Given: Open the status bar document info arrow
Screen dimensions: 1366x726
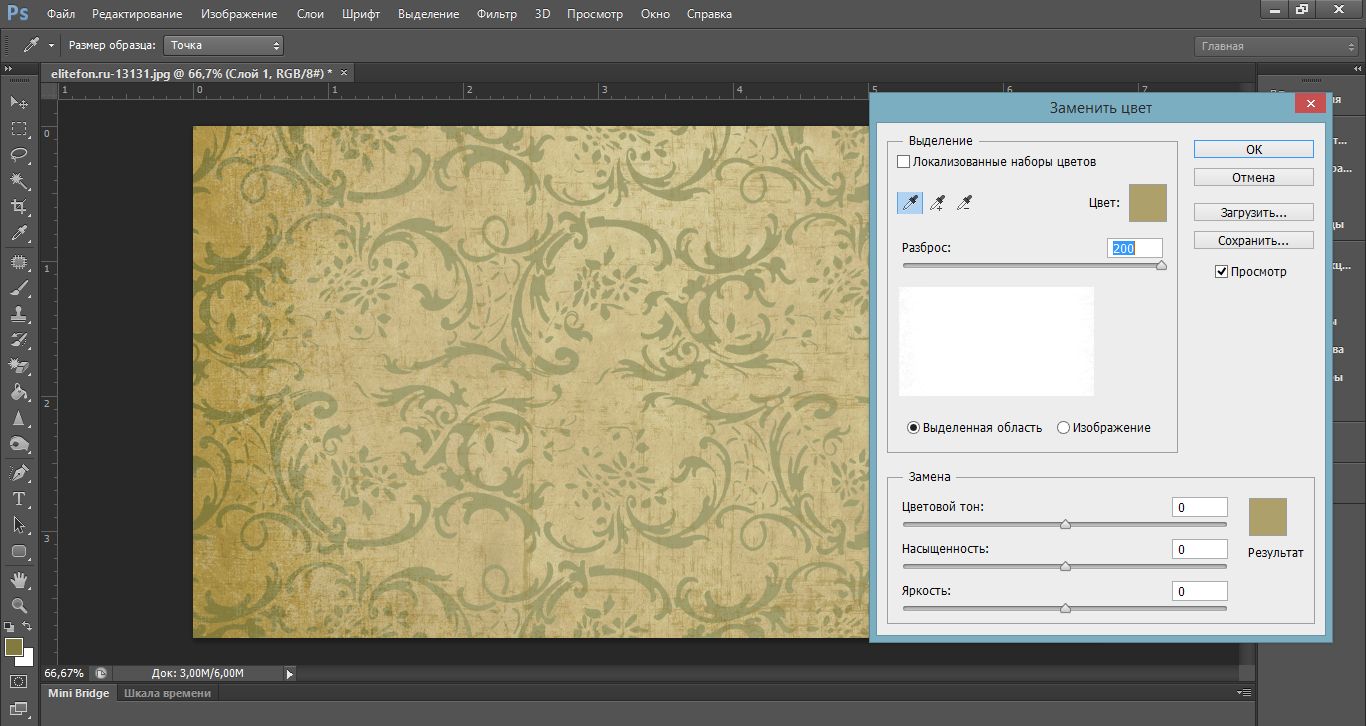Looking at the screenshot, I should (x=290, y=674).
